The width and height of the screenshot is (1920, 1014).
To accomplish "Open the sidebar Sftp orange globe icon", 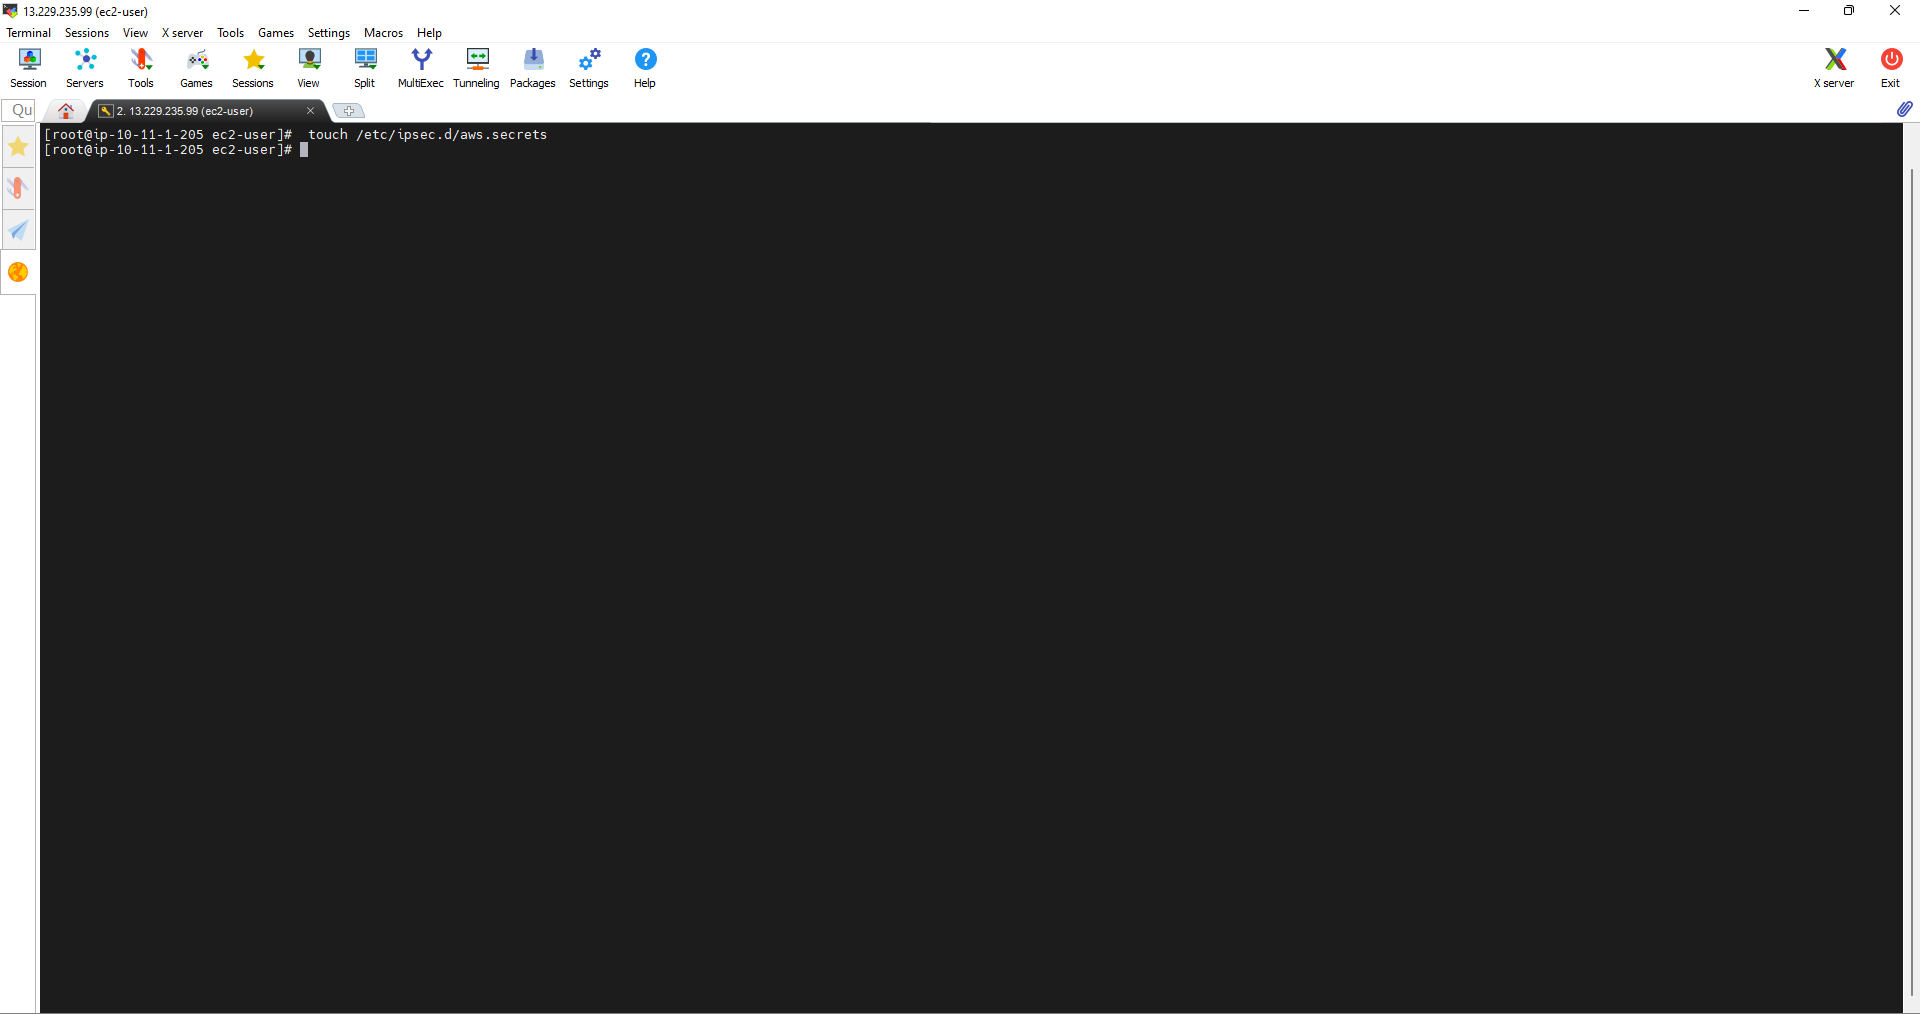I will tap(18, 272).
